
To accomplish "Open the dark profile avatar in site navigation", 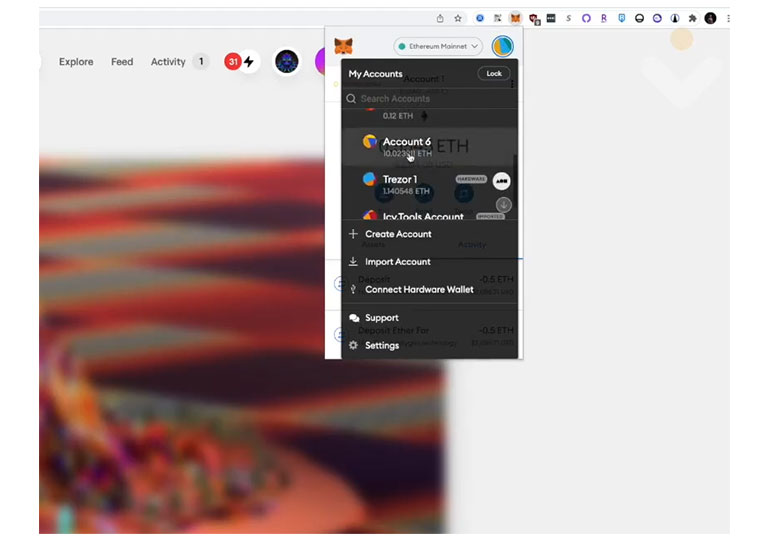I will (287, 62).
